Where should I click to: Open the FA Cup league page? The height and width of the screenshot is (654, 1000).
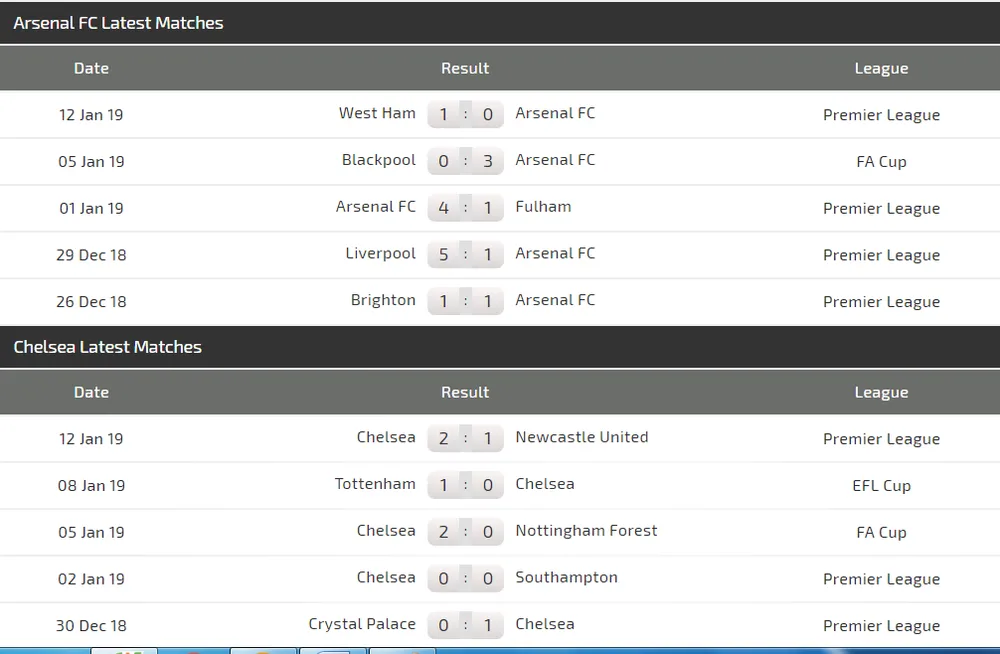pos(881,161)
